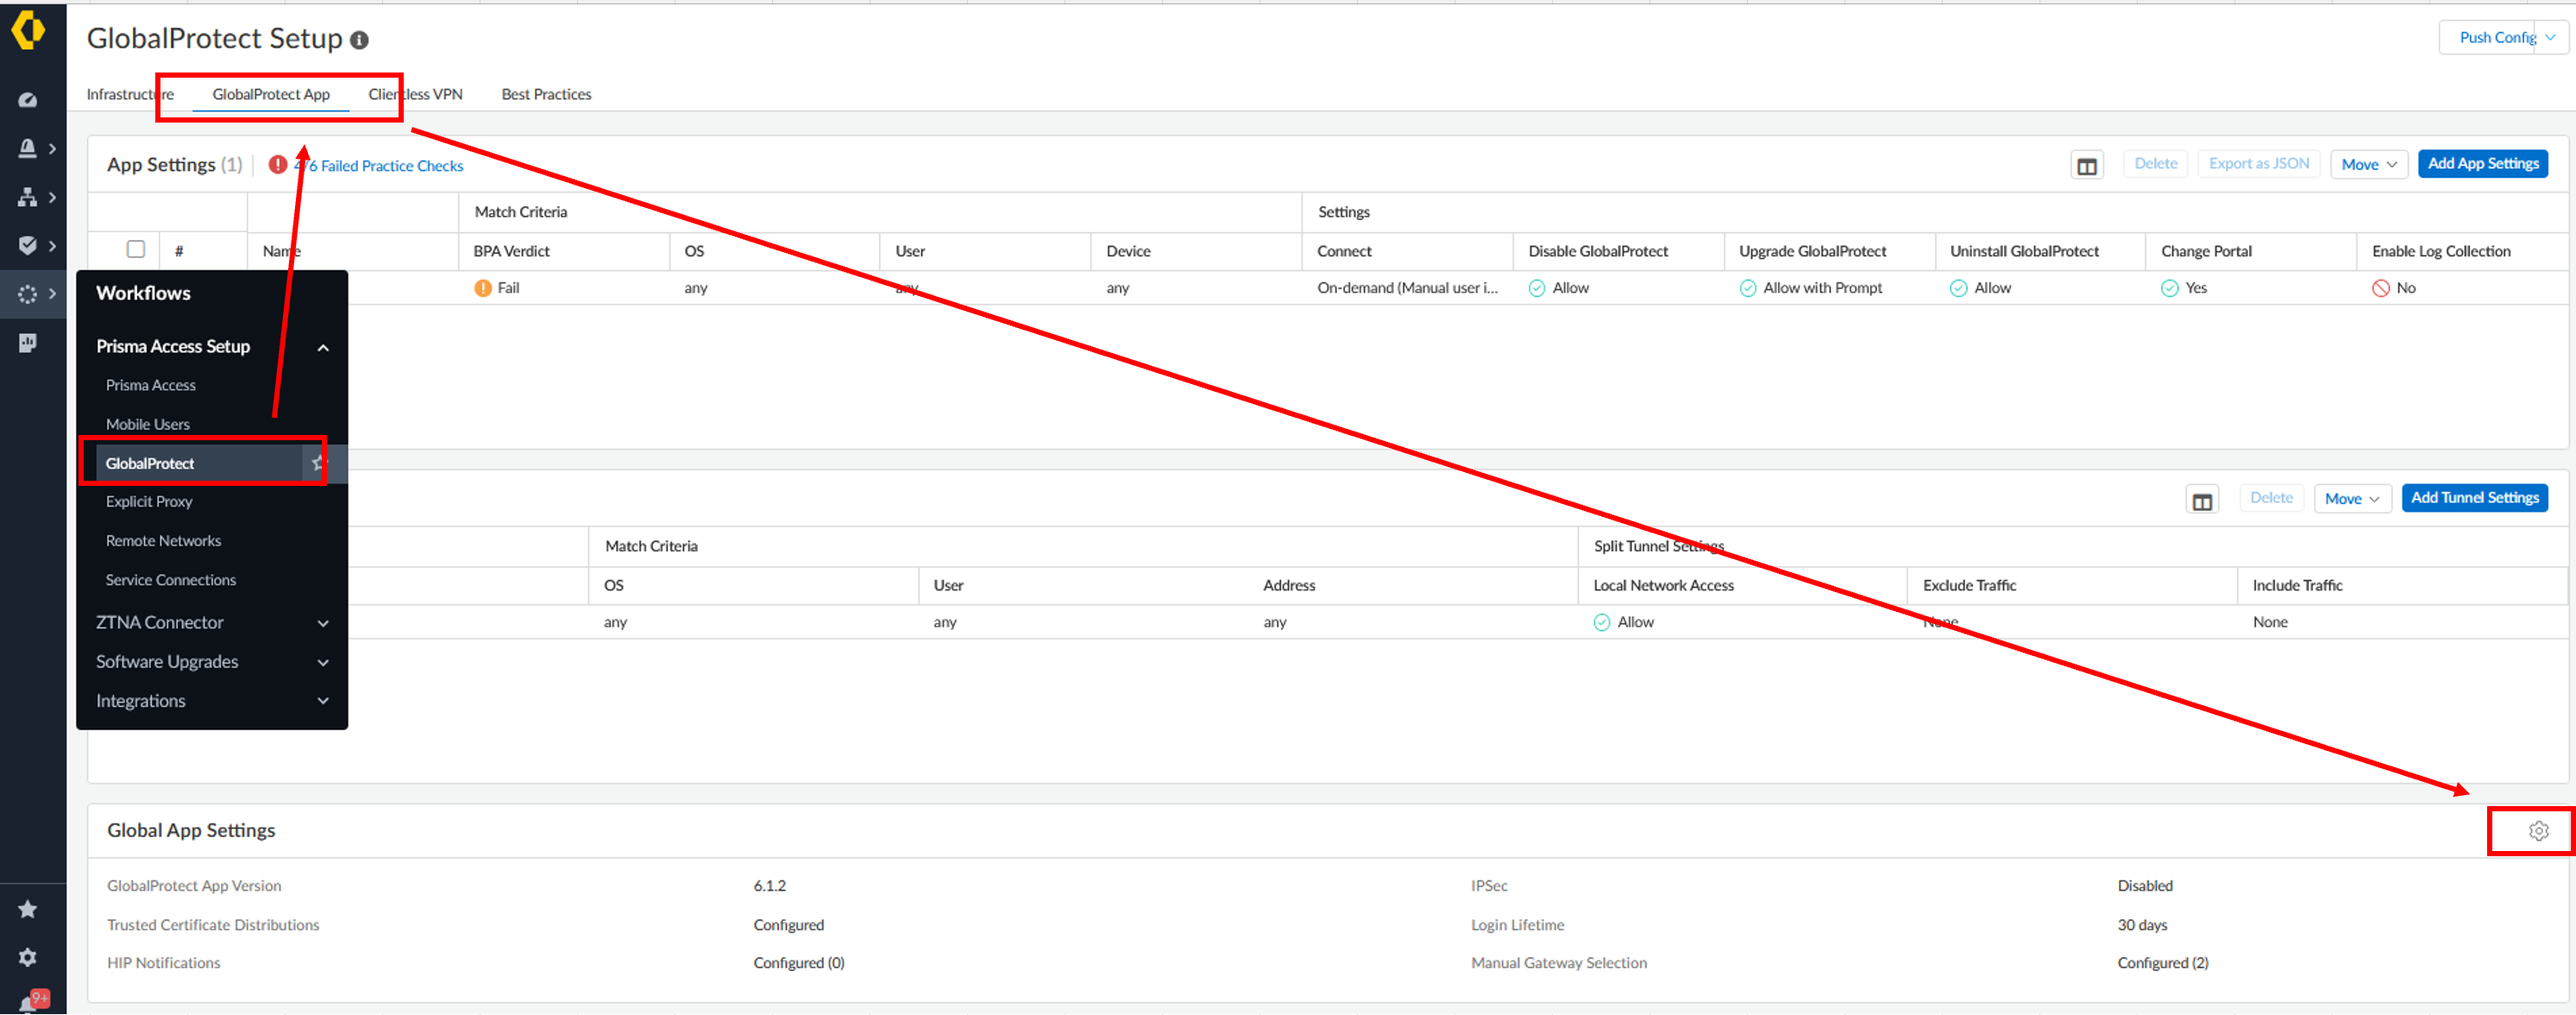Open the Global App Settings gear icon
Screen dimensions: 2576x1015
pyautogui.click(x=2538, y=831)
